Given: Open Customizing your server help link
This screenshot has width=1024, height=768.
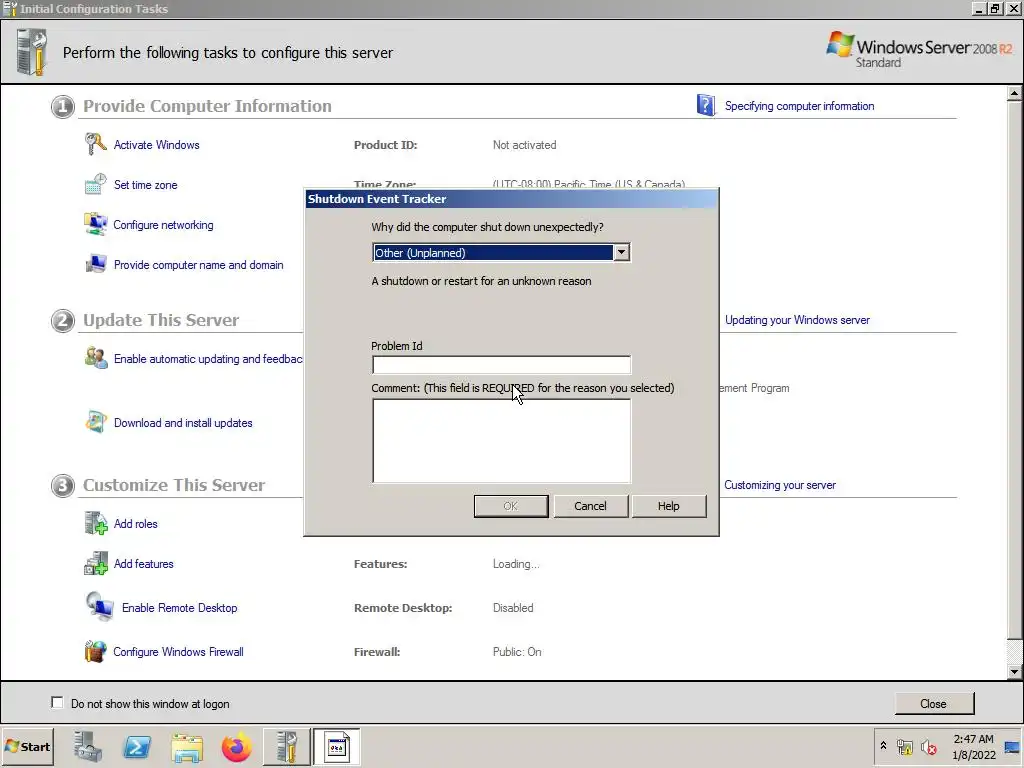Looking at the screenshot, I should click(780, 485).
